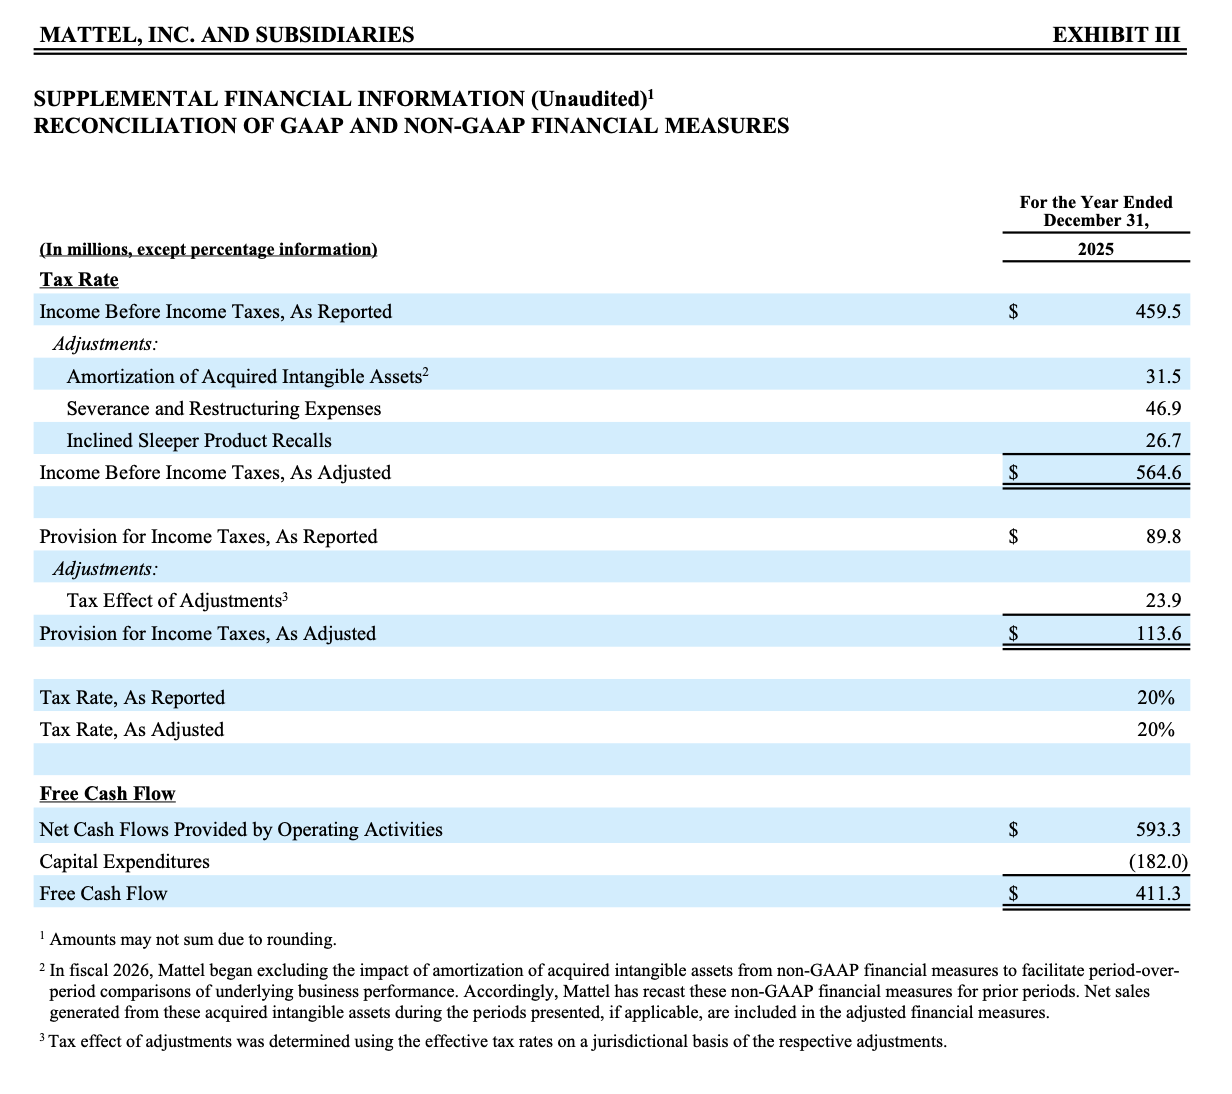Click the dollar sign in the 564.6 row
The image size is (1232, 1094).
(x=1013, y=473)
